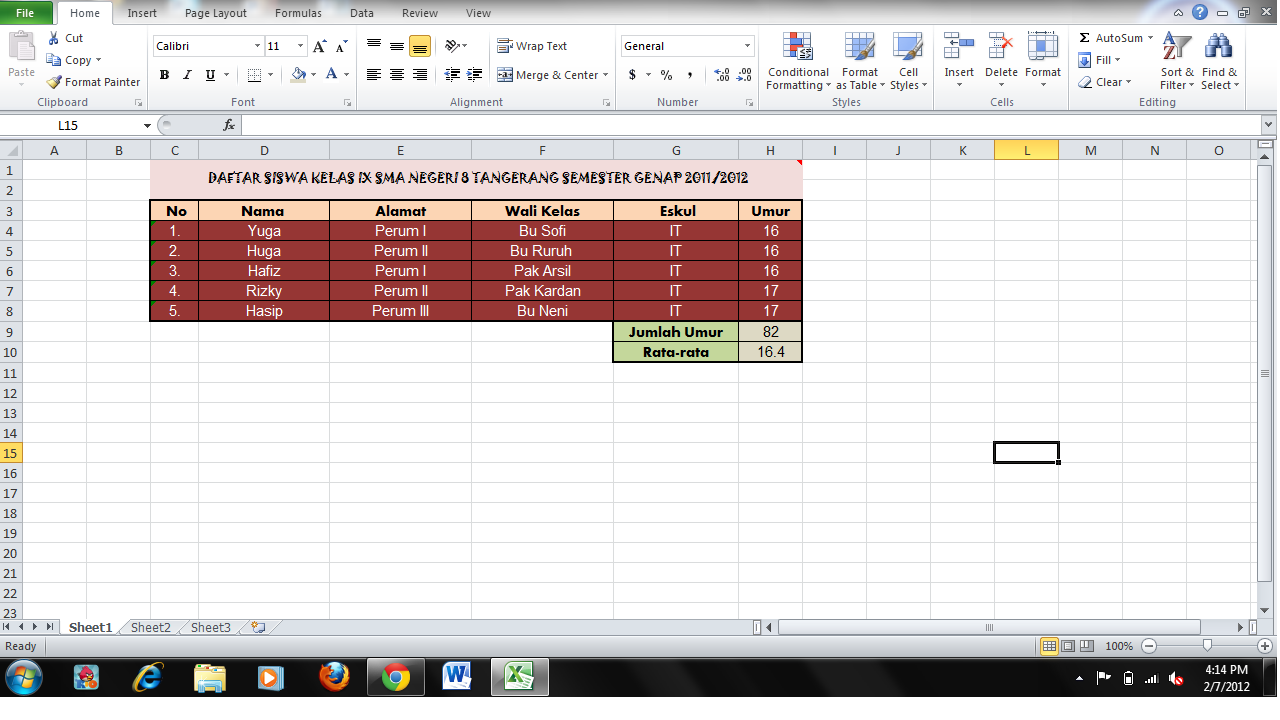1280x720 pixels.
Task: Click the Format Painter tool
Action: coord(94,82)
